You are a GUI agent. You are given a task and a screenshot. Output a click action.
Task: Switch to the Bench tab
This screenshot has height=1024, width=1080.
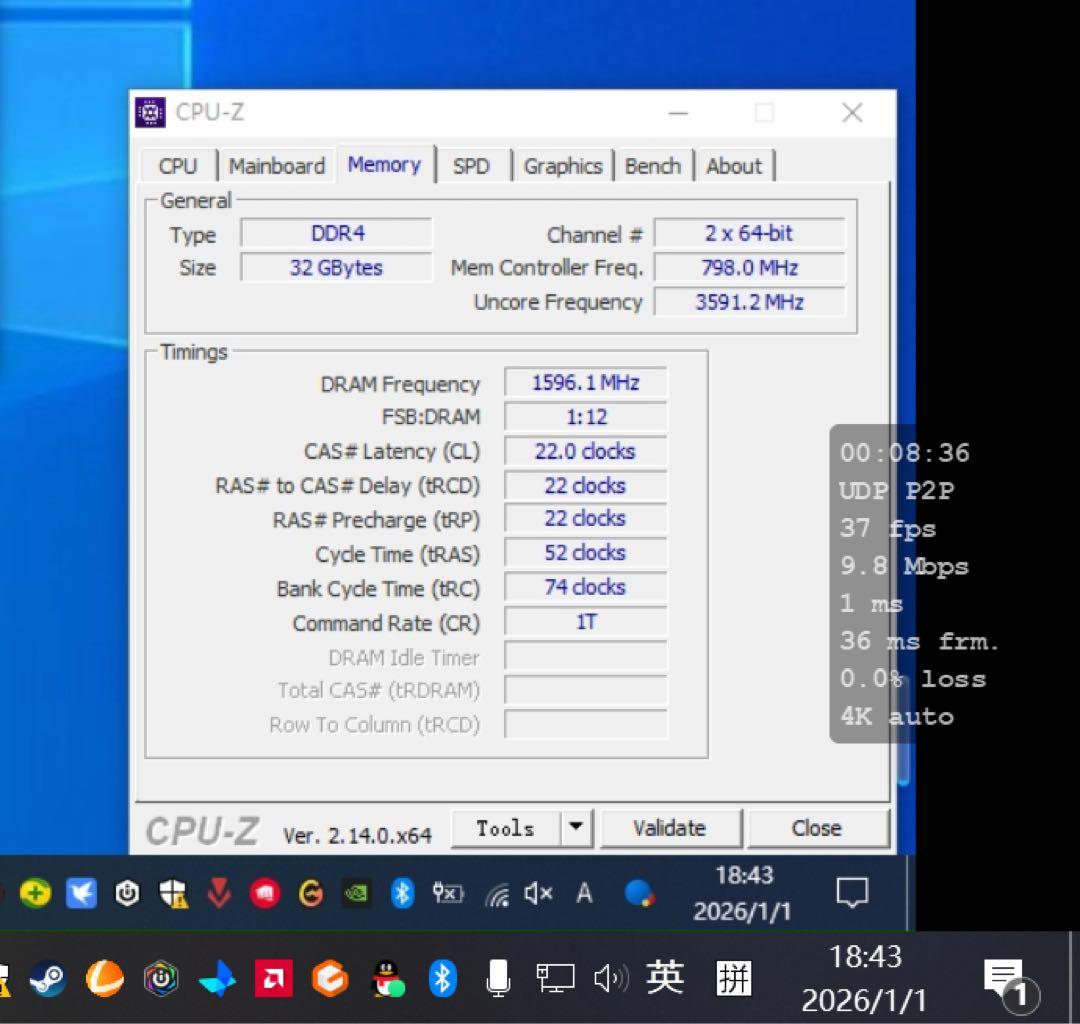point(652,165)
